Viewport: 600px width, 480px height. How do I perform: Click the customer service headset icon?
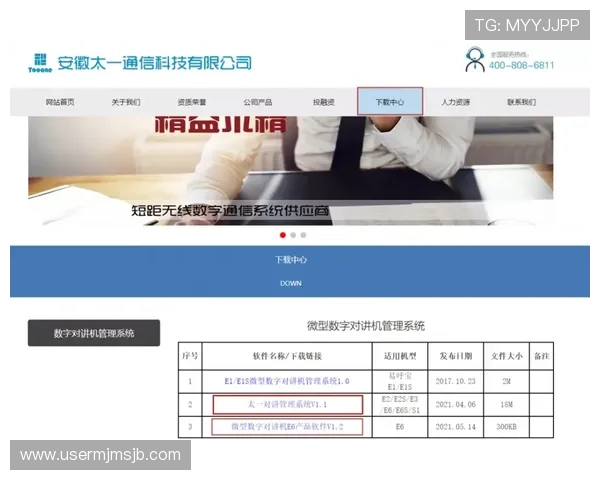pyautogui.click(x=475, y=59)
